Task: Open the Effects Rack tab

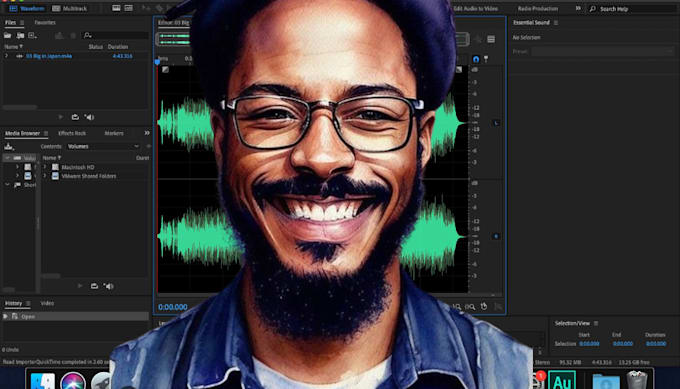Action: (x=72, y=133)
